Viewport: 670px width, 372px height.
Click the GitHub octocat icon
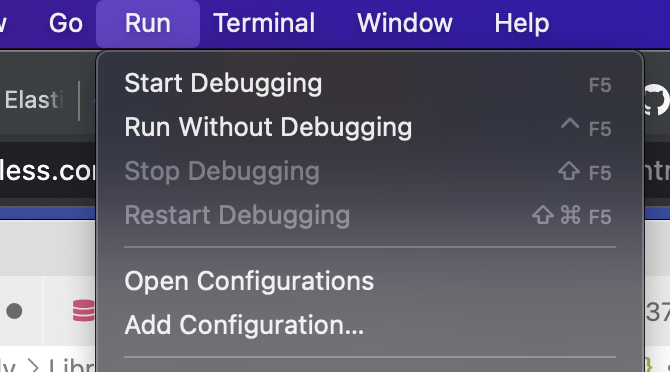(657, 100)
